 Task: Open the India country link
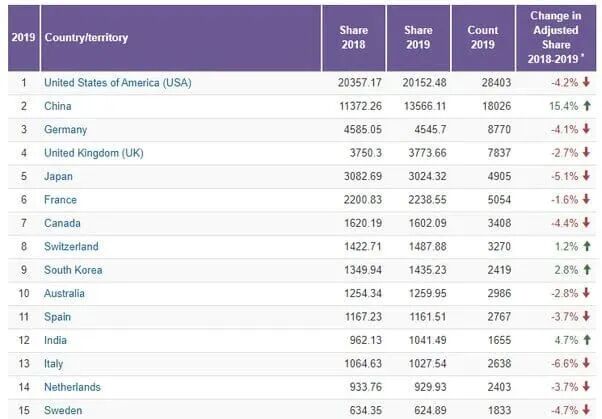point(55,340)
